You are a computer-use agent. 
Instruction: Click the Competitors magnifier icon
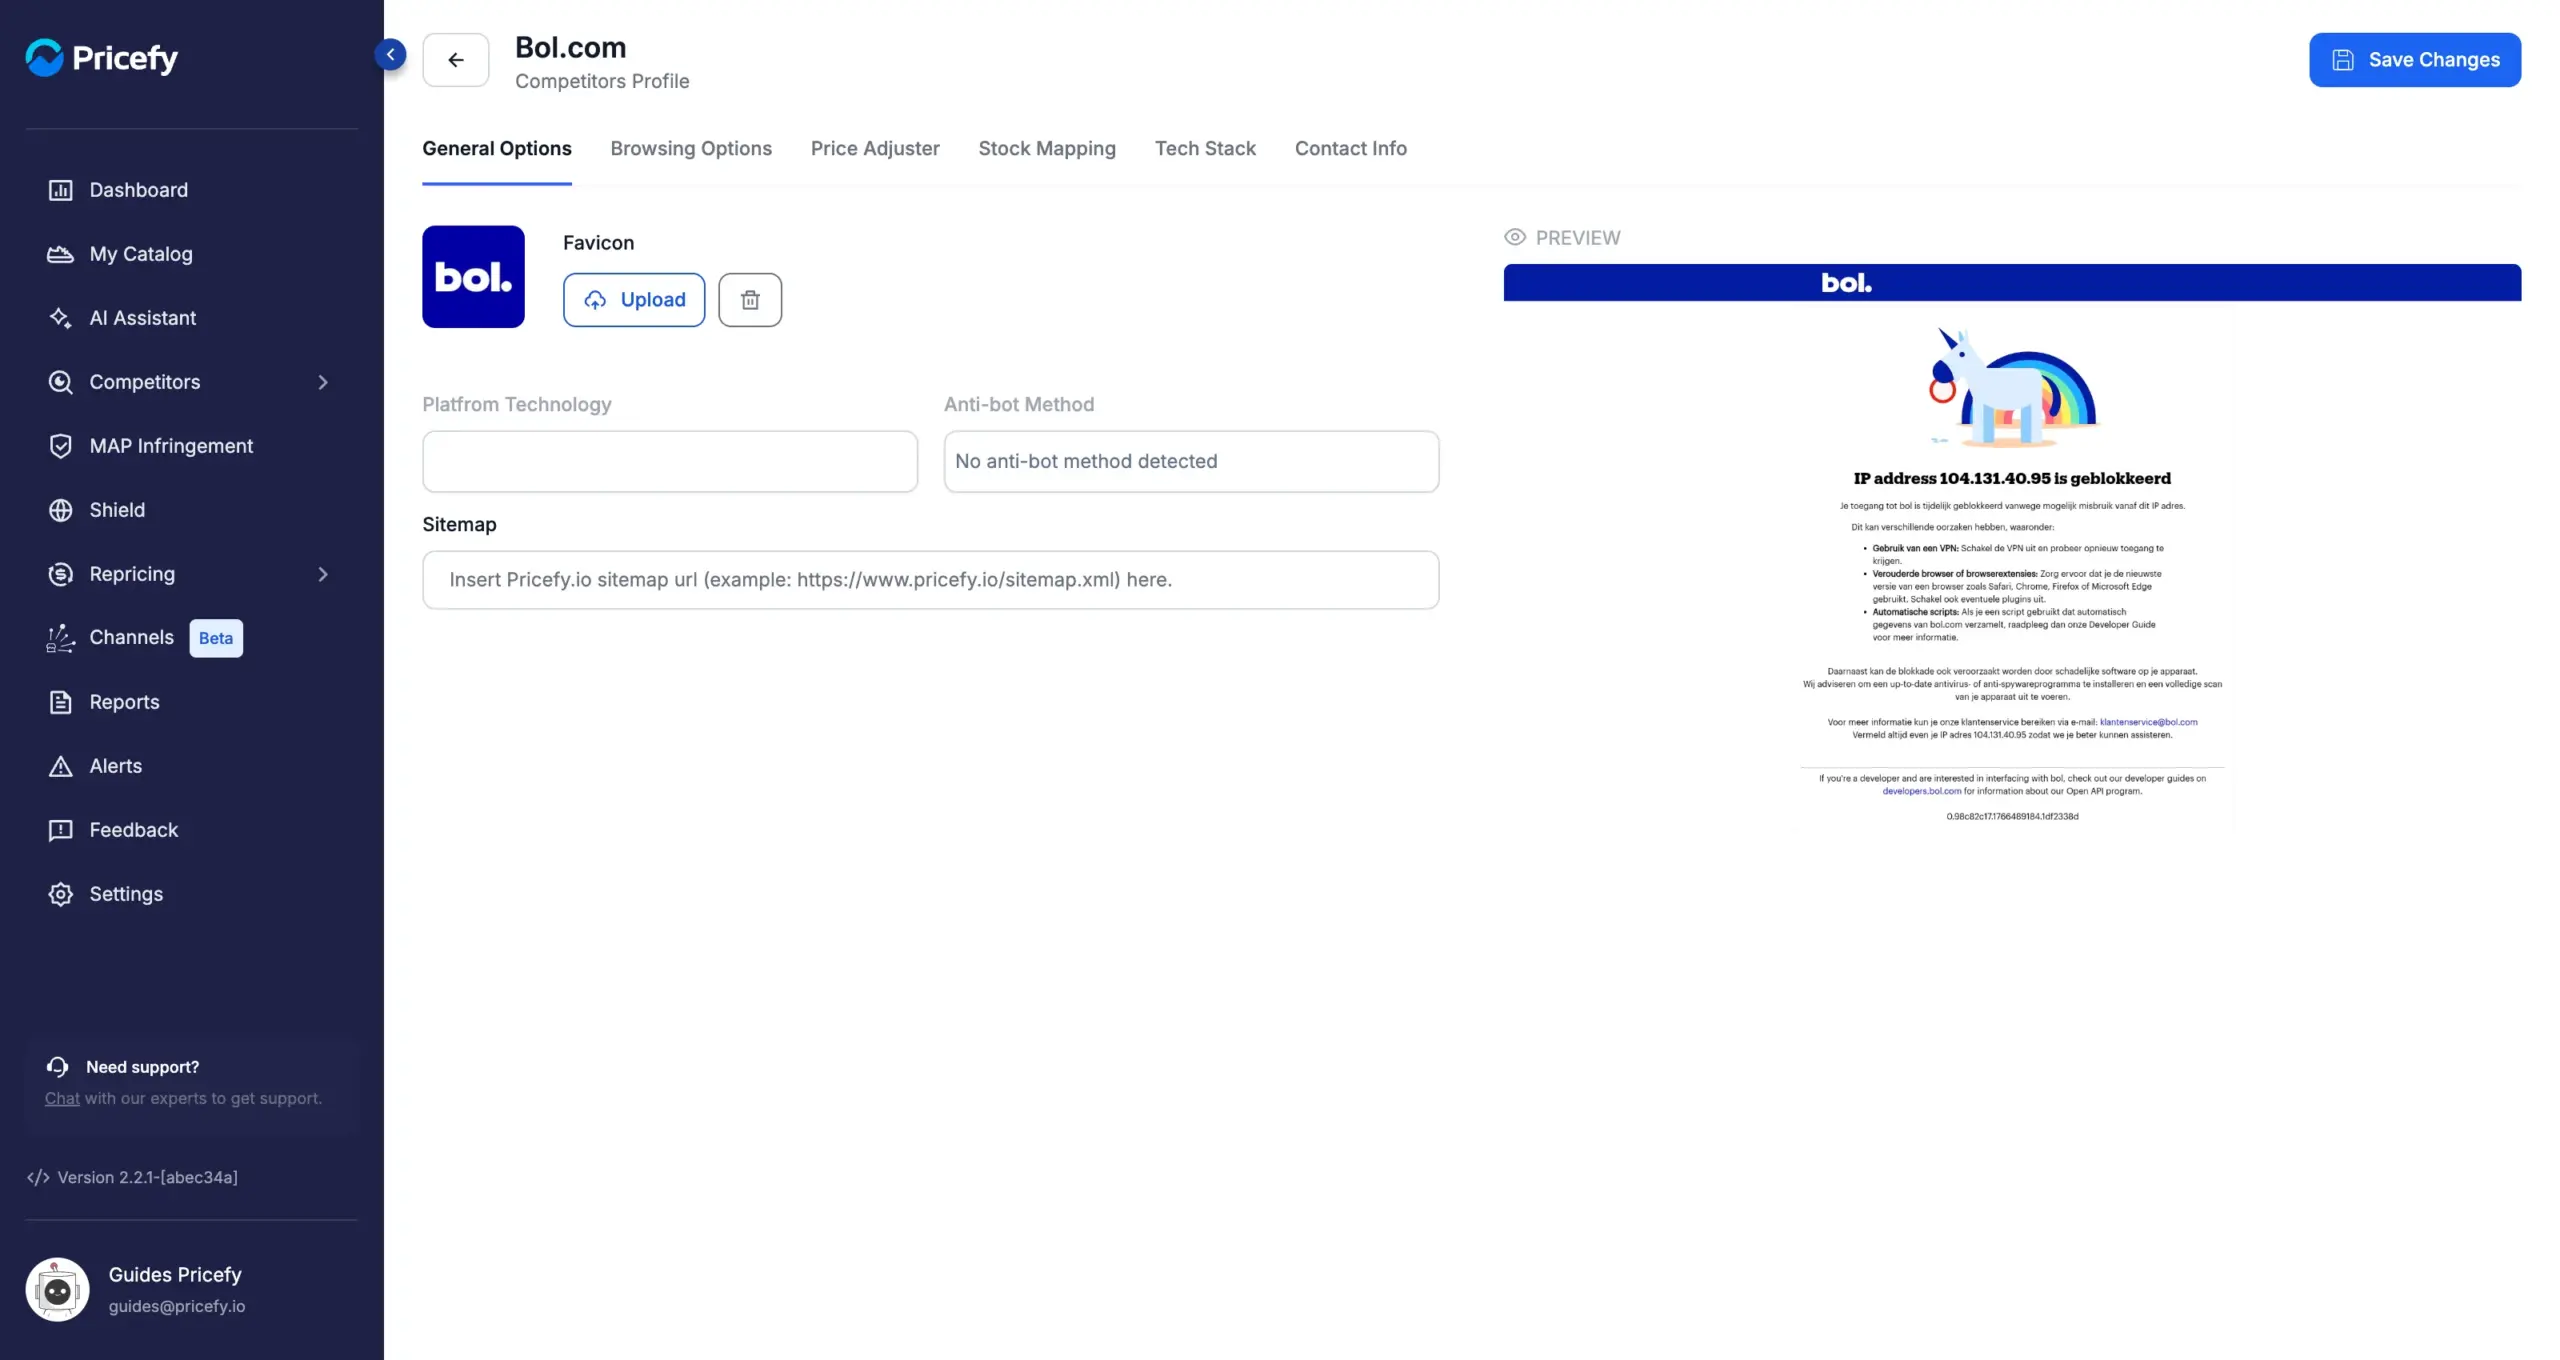click(61, 382)
